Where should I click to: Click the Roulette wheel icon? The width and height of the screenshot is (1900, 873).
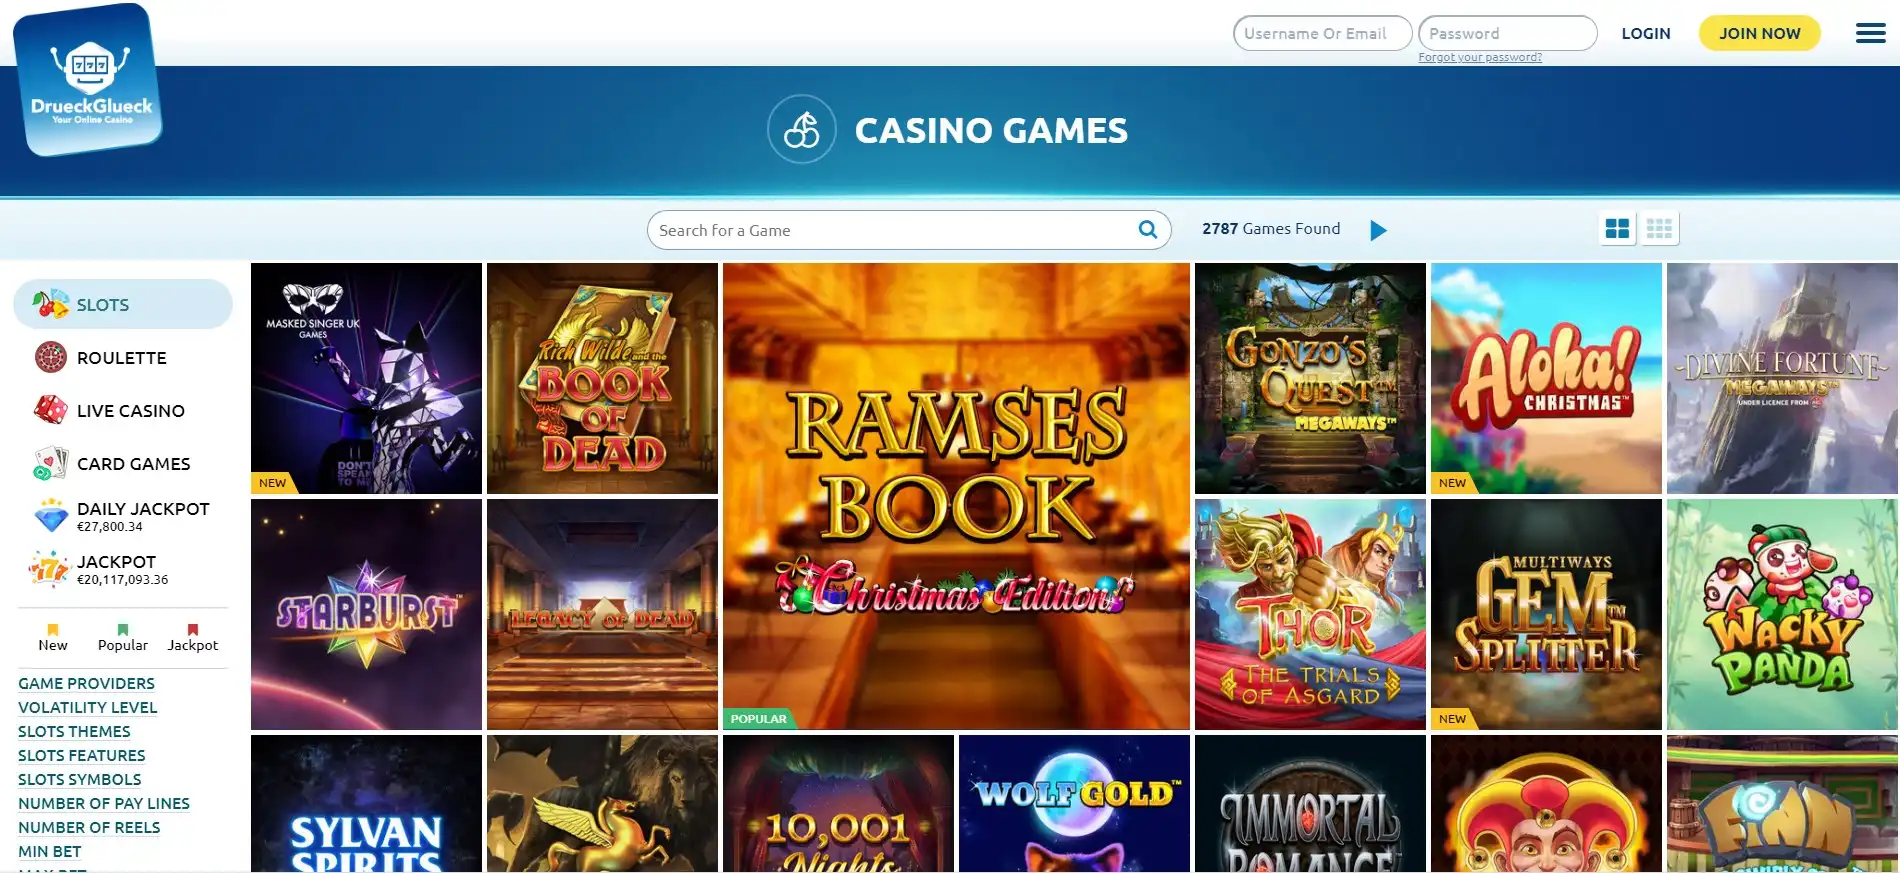(50, 357)
